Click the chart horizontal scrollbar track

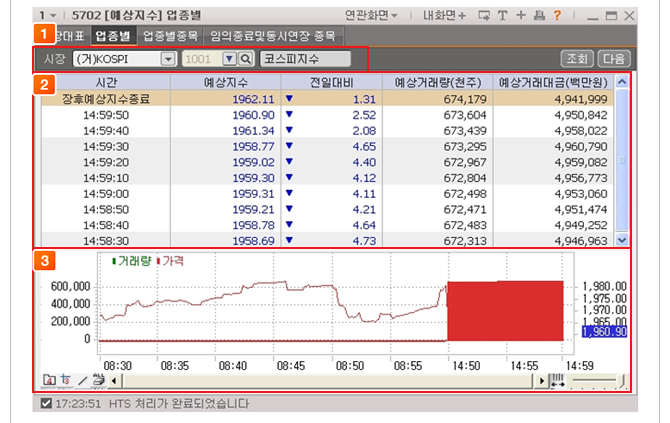click(328, 380)
